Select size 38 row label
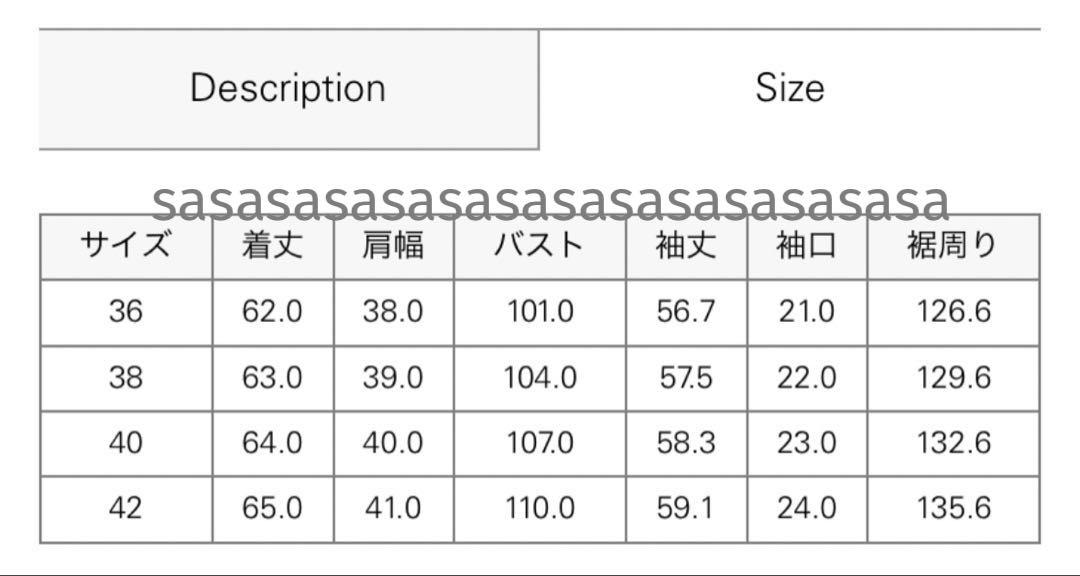The height and width of the screenshot is (576, 1080). pyautogui.click(x=126, y=378)
